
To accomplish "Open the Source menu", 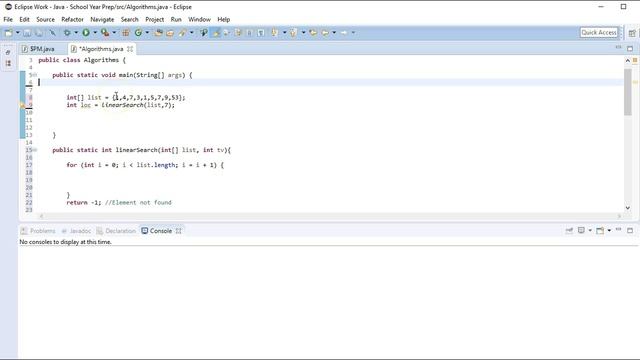I will click(x=45, y=19).
